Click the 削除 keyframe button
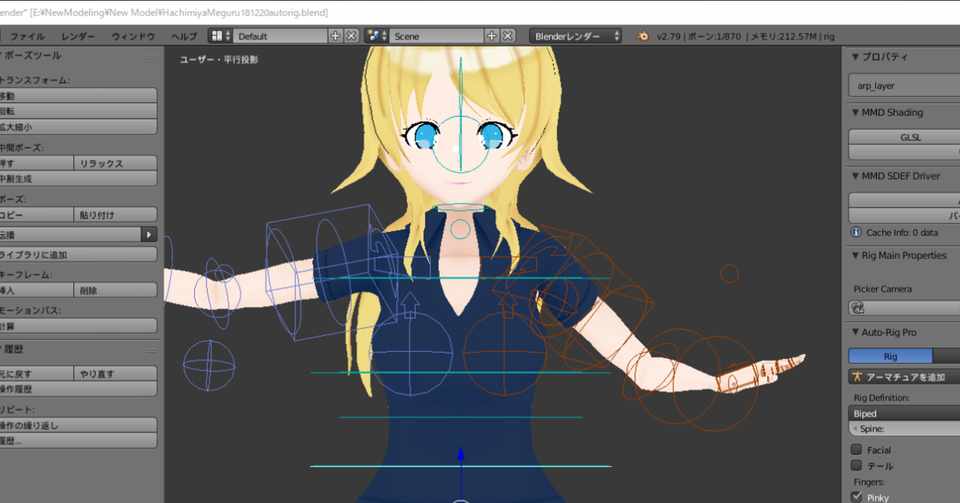This screenshot has width=960, height=503. (115, 291)
